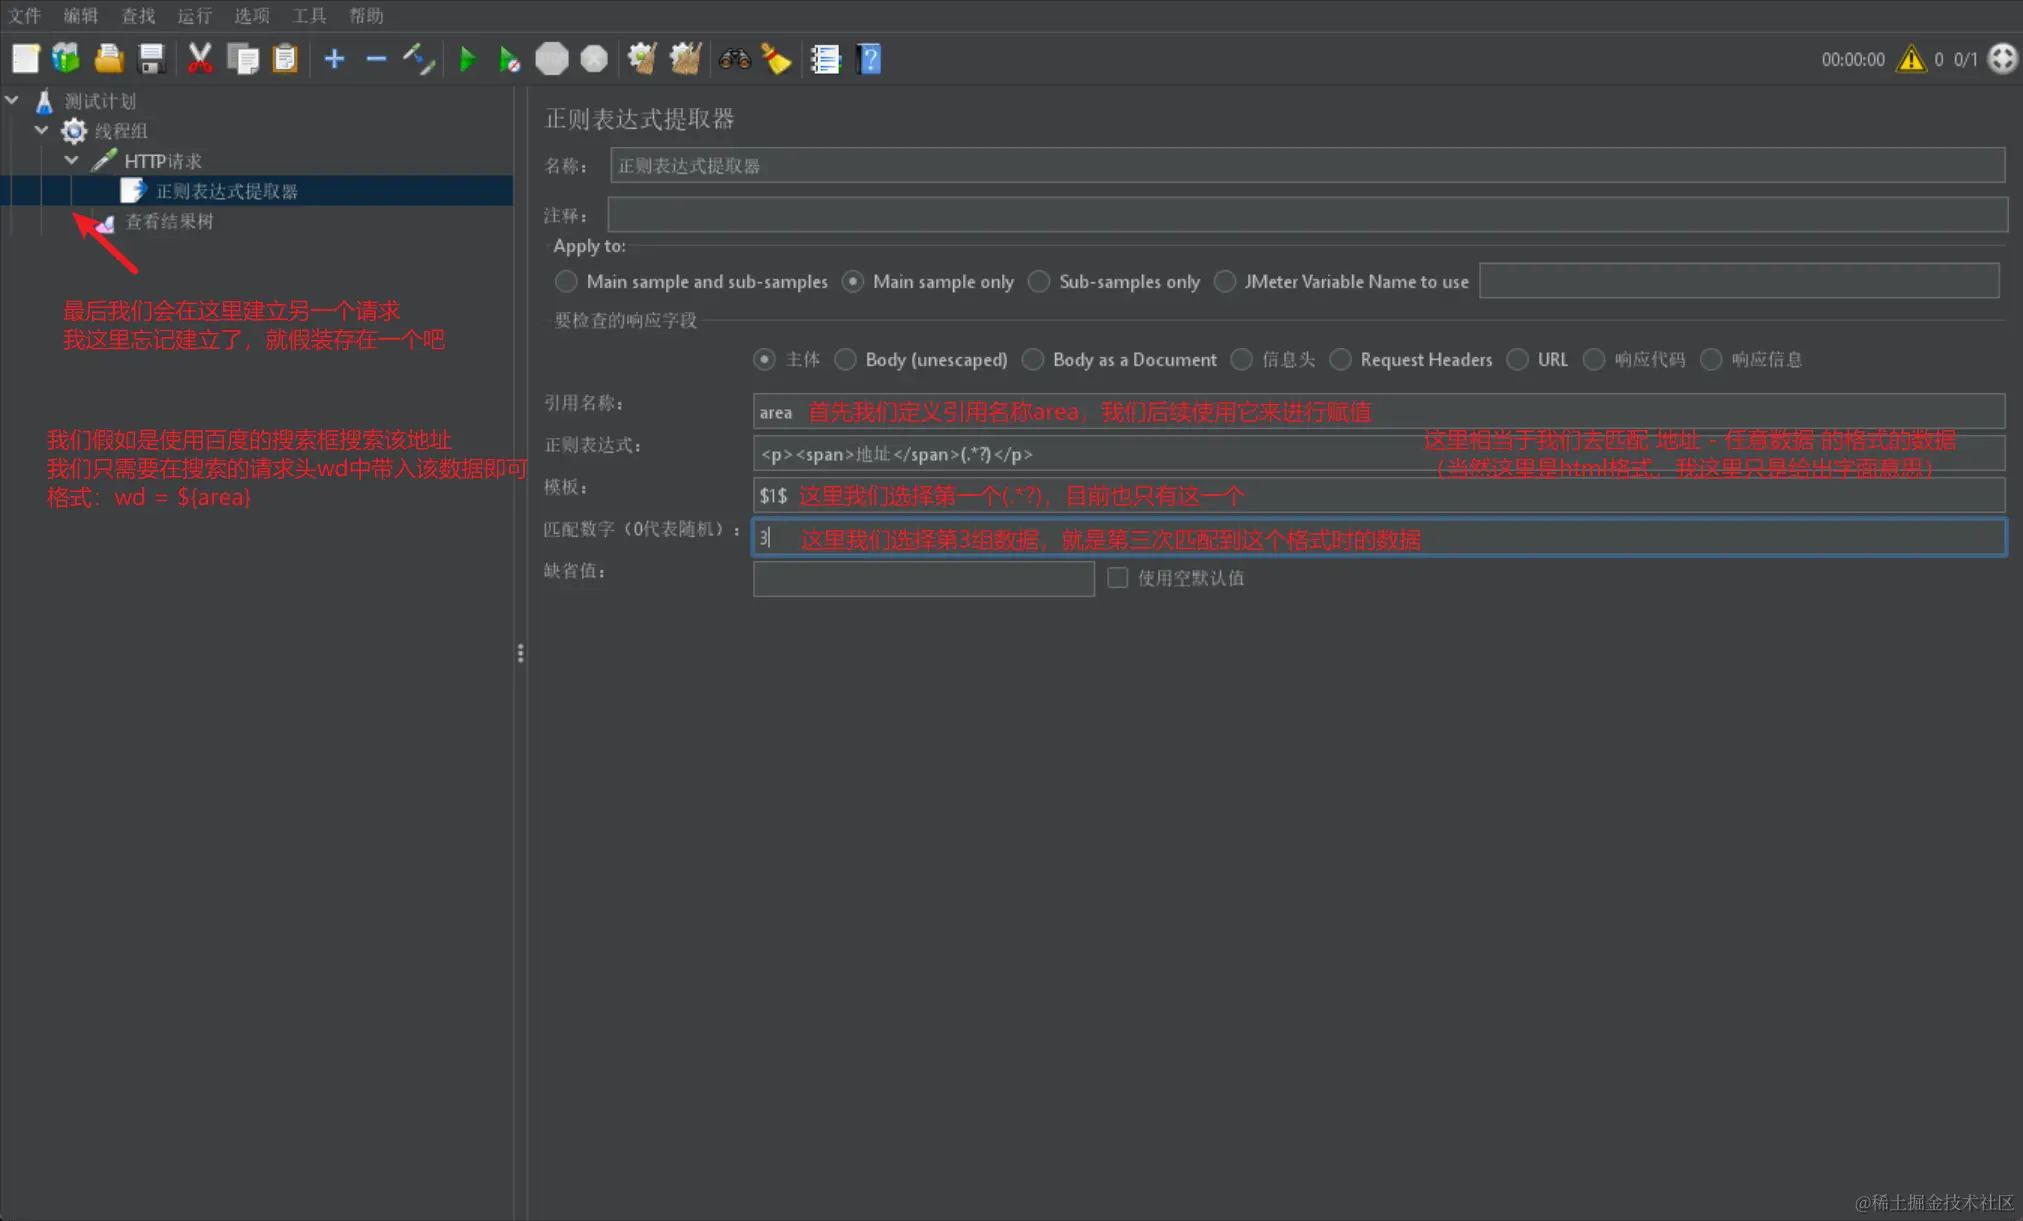Open the 运行 menu

pos(194,15)
